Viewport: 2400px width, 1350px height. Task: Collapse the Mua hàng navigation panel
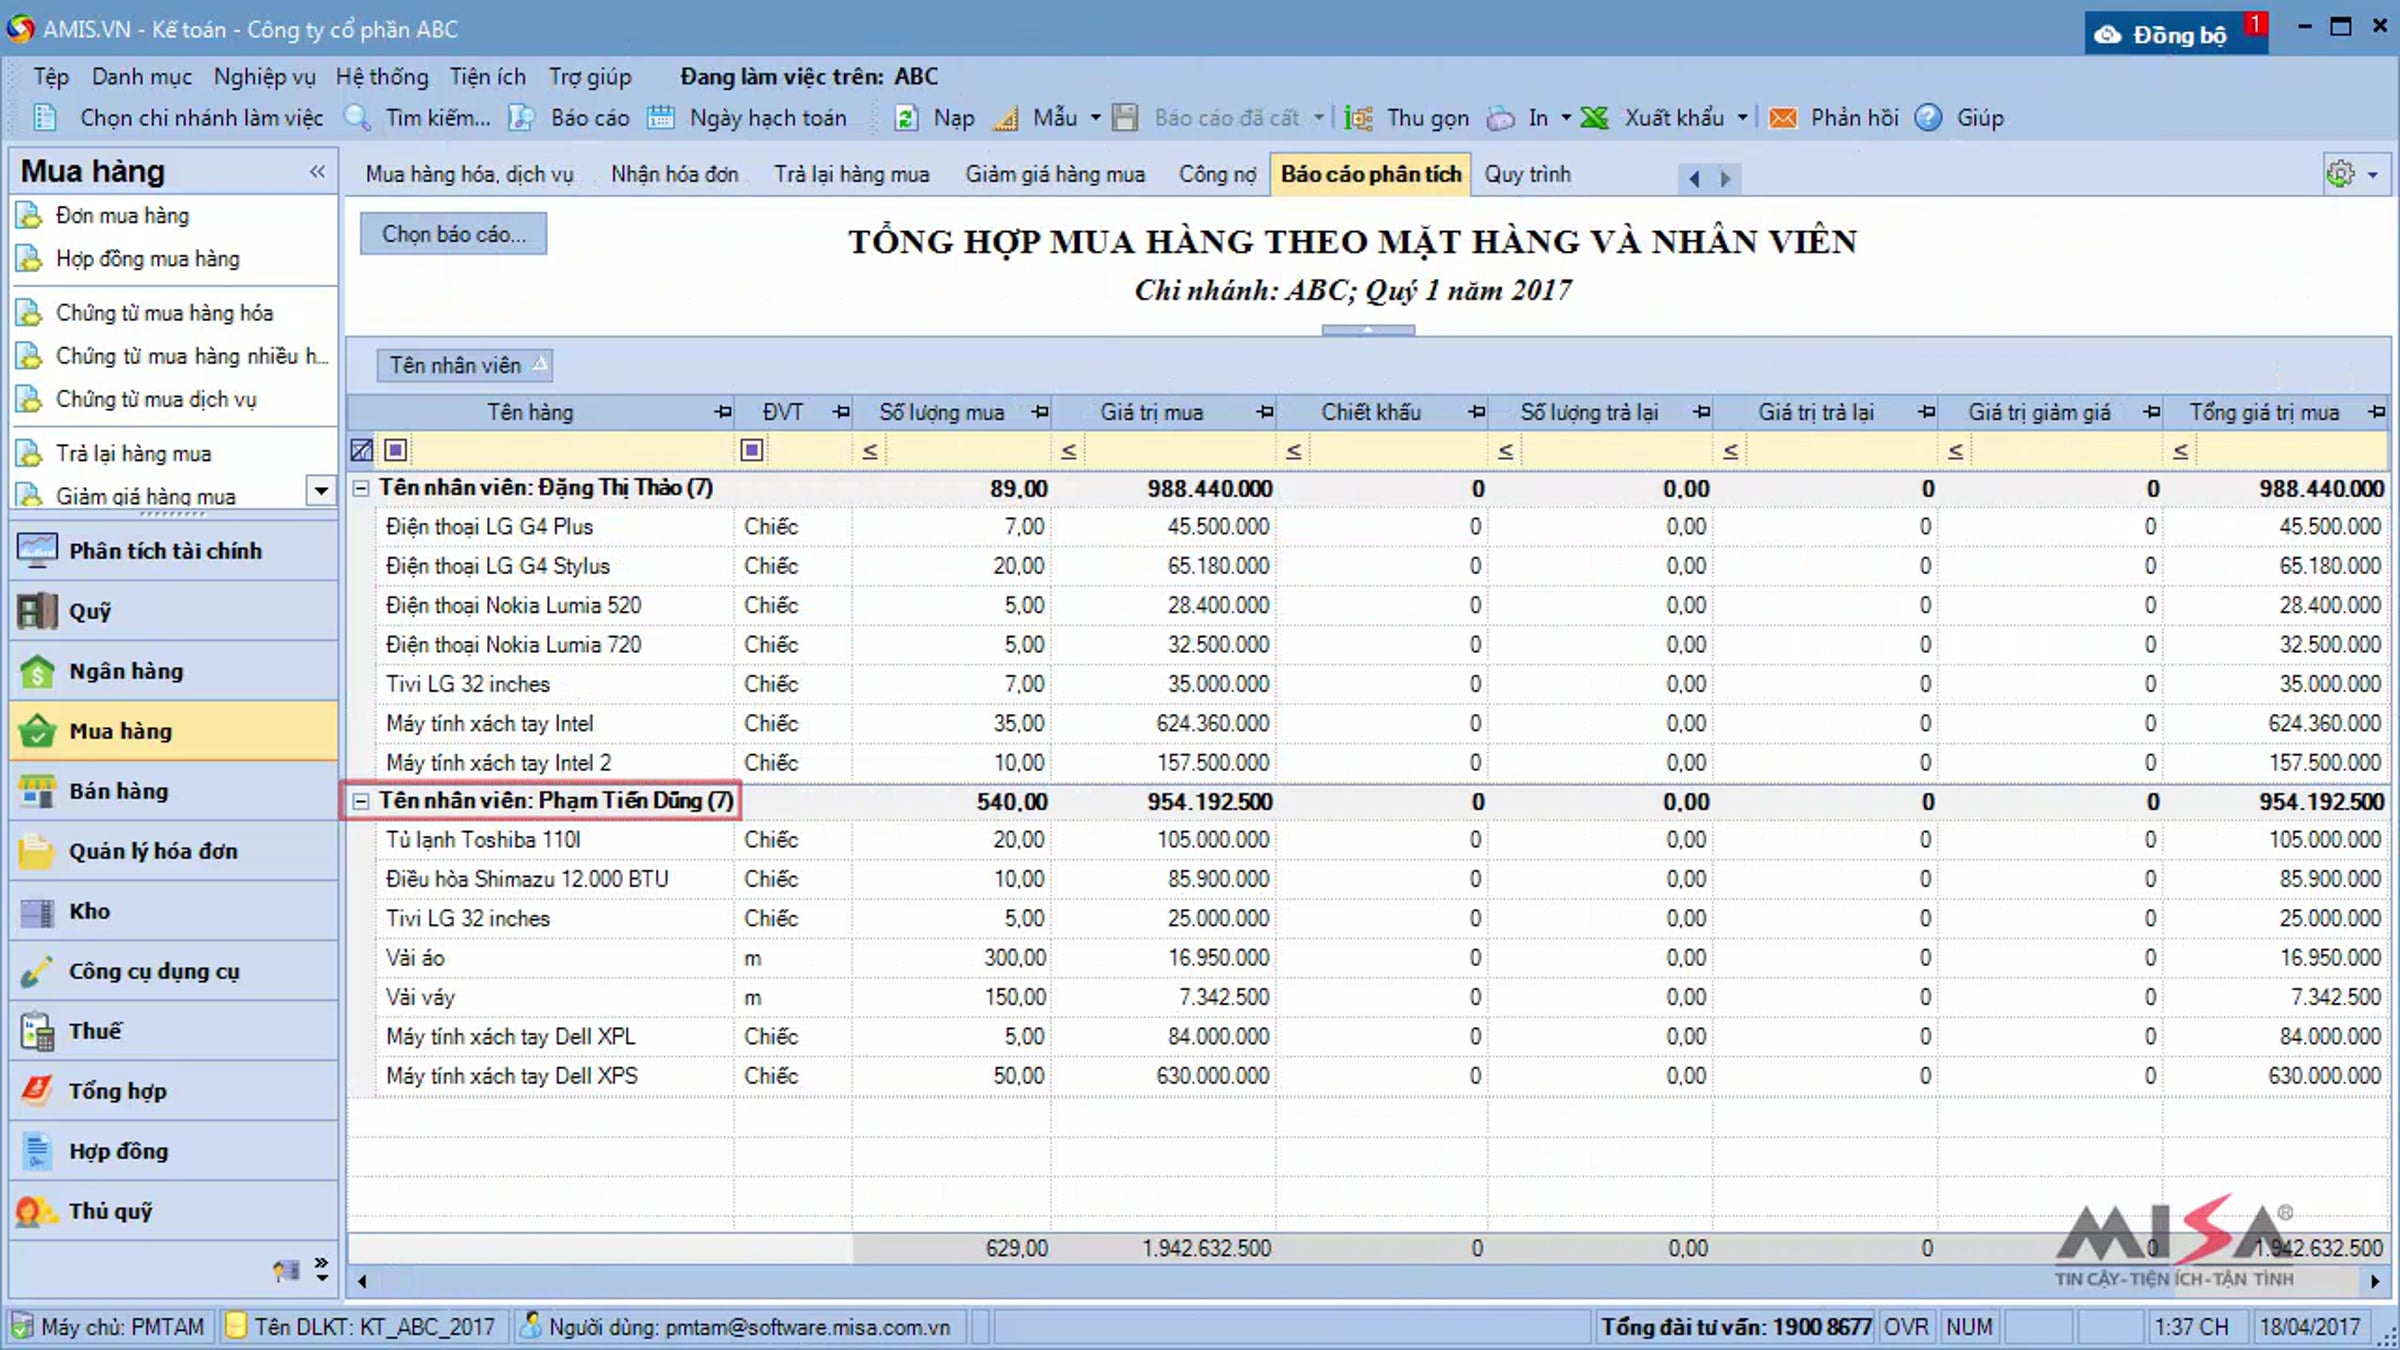[x=317, y=171]
